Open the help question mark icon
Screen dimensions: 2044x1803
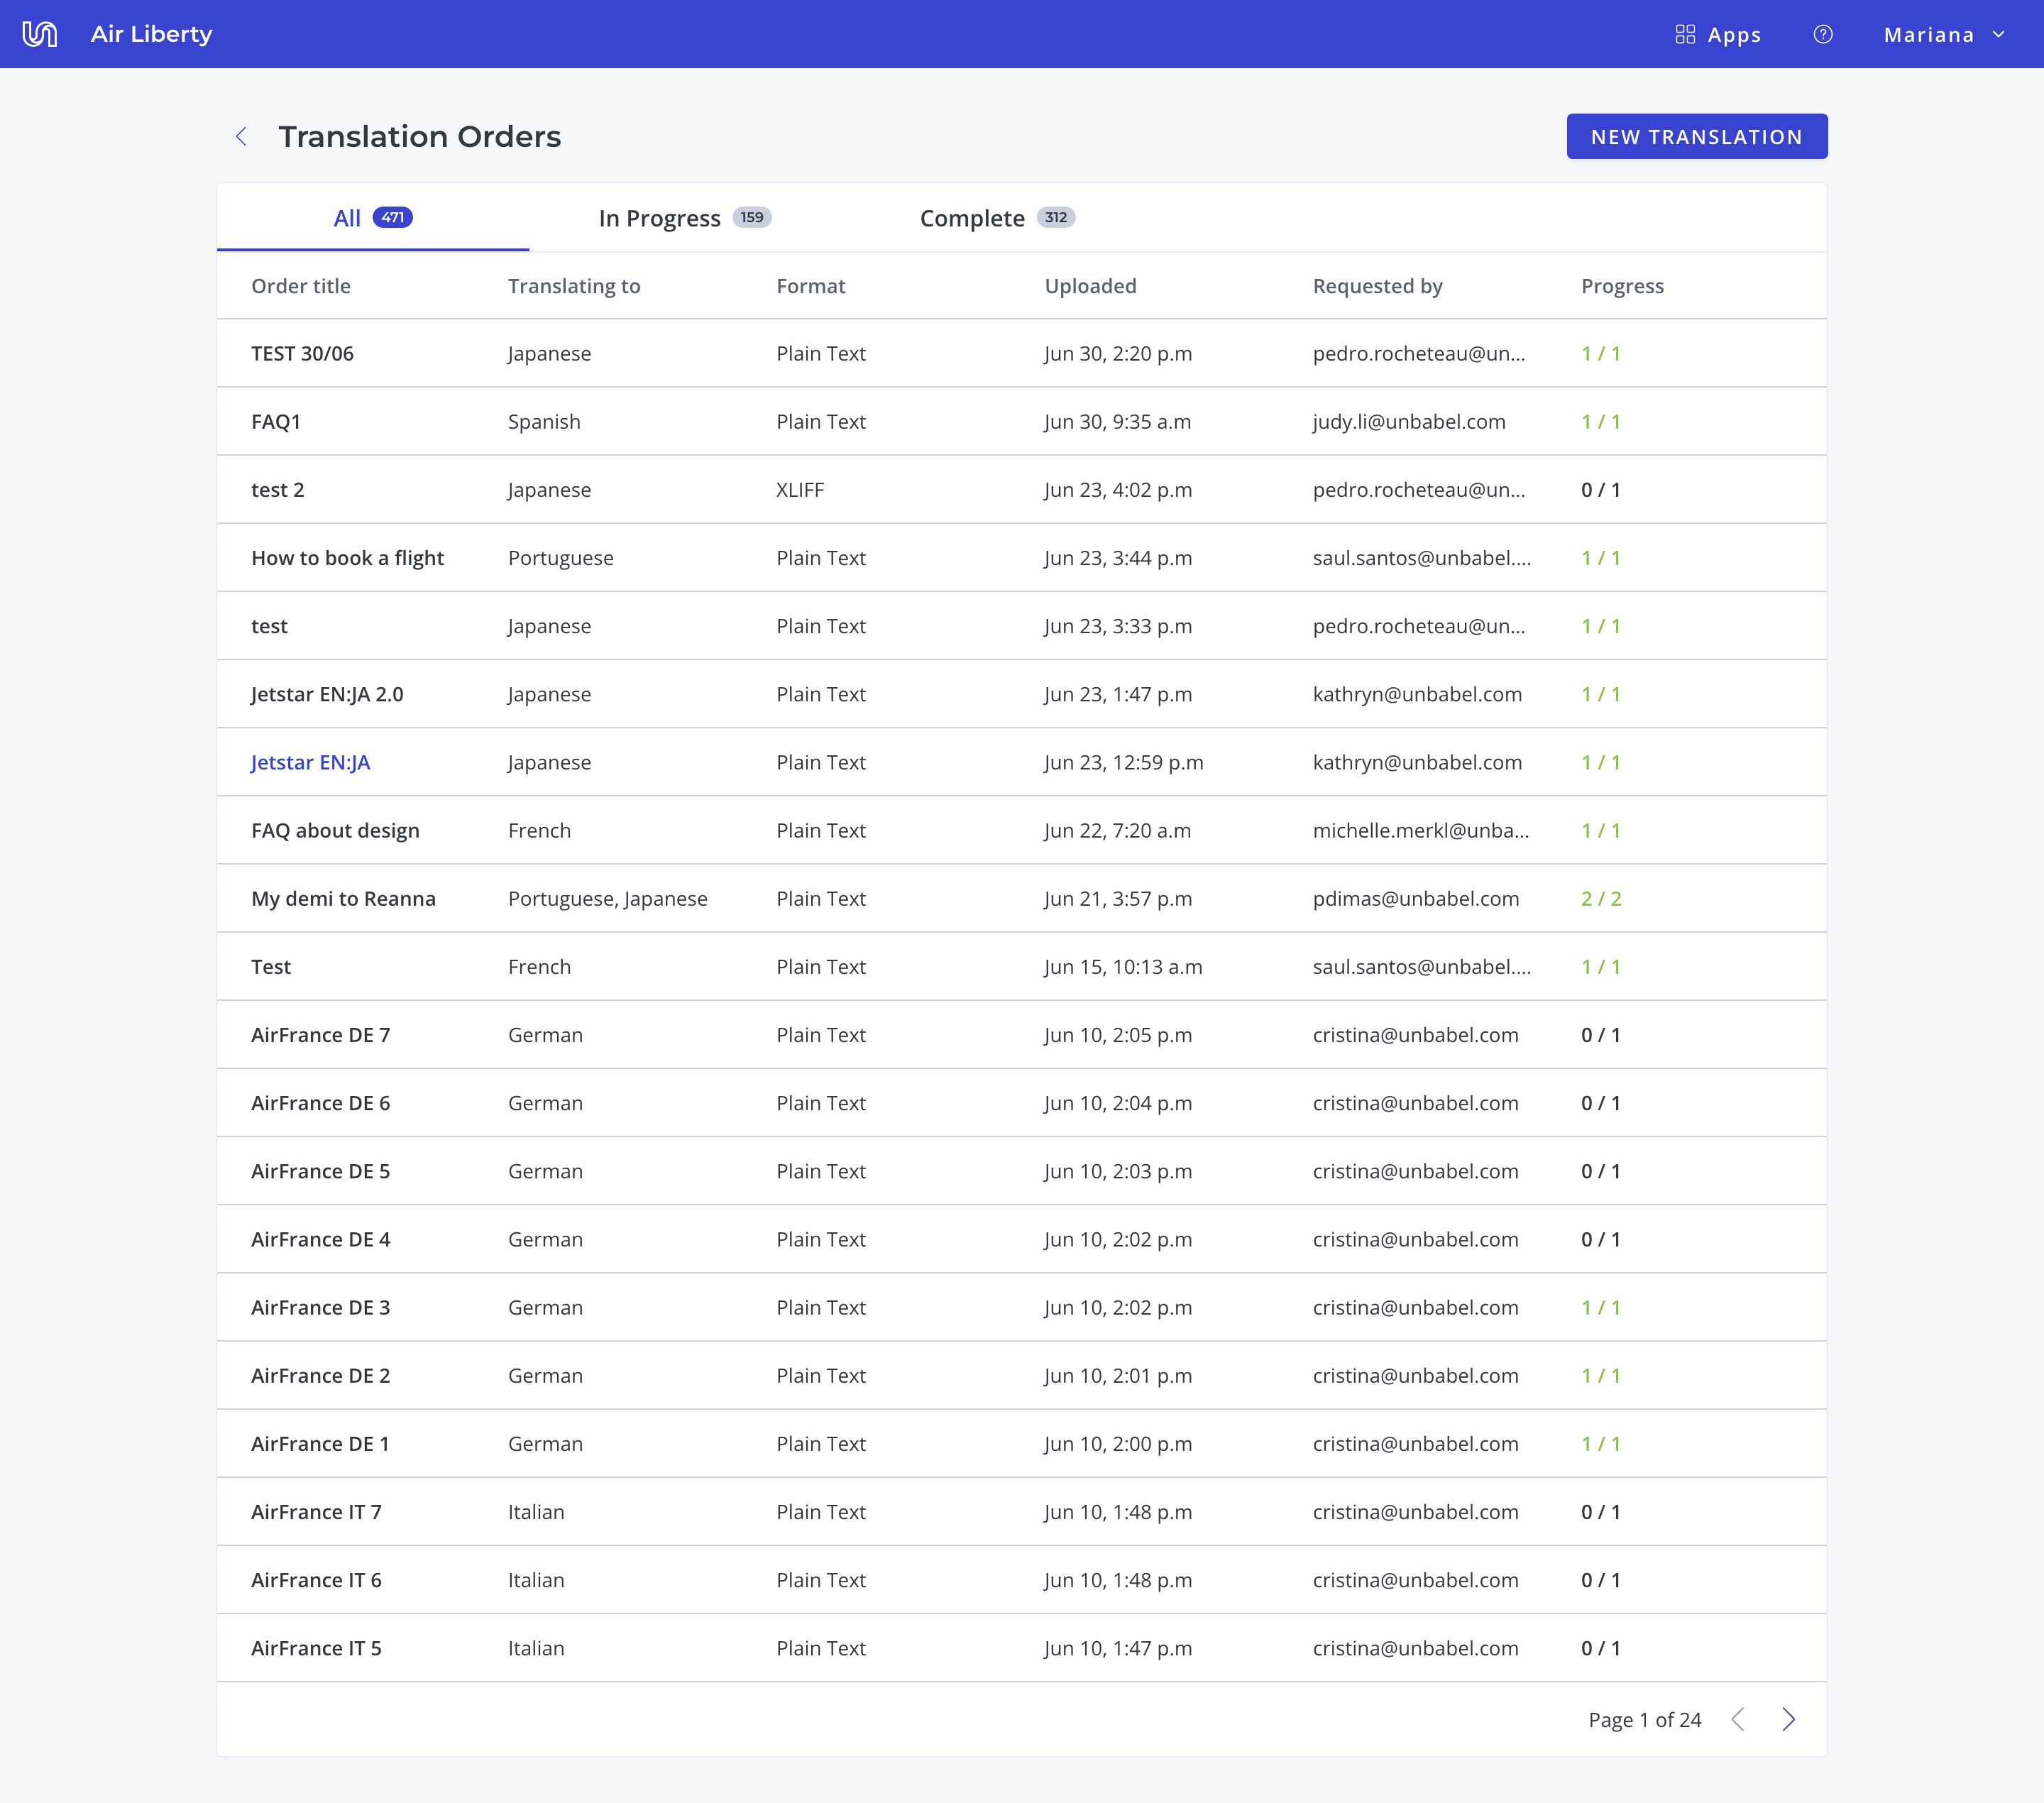(x=1823, y=34)
